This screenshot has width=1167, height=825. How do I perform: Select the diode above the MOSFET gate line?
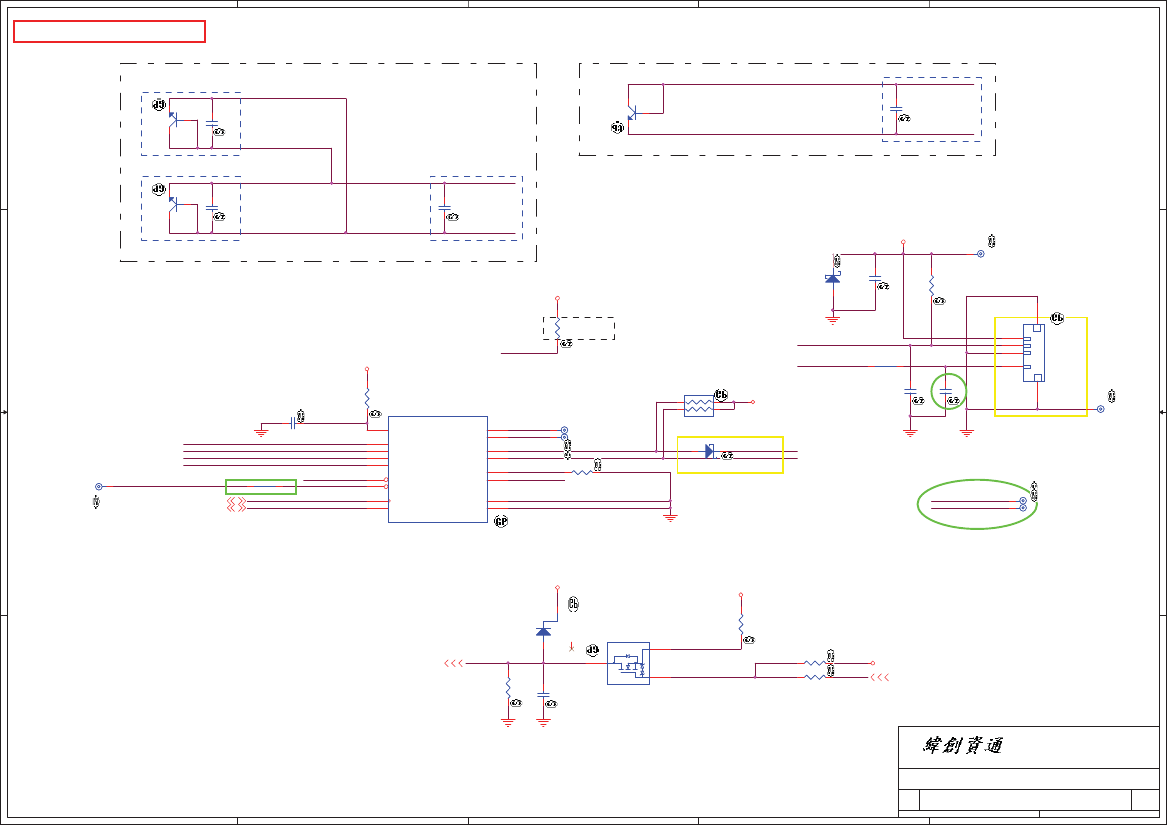click(x=544, y=631)
